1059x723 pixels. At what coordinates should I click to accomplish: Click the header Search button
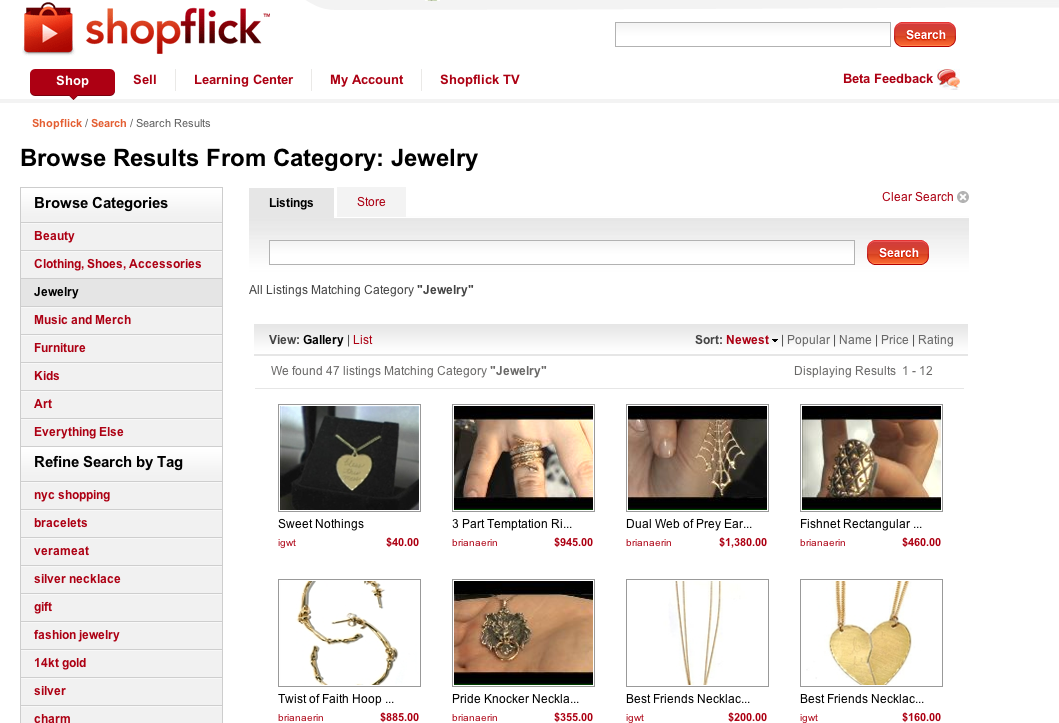click(x=925, y=34)
